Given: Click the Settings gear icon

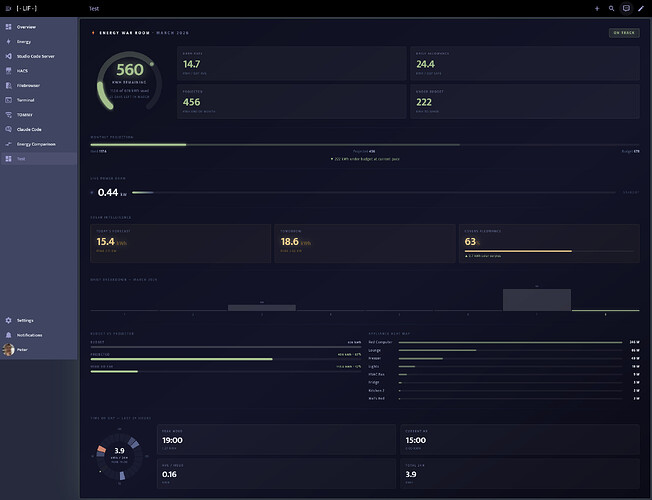Looking at the screenshot, I should coord(8,320).
